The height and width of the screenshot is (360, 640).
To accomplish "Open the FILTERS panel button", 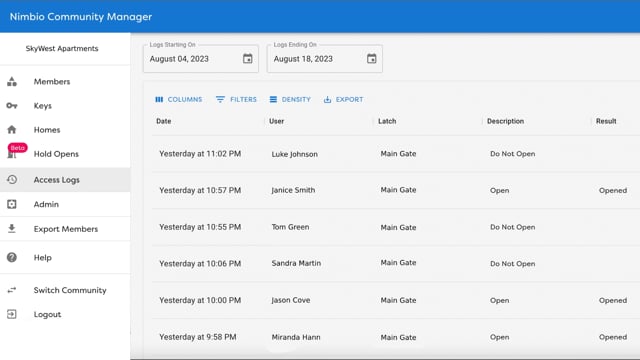I will 236,100.
